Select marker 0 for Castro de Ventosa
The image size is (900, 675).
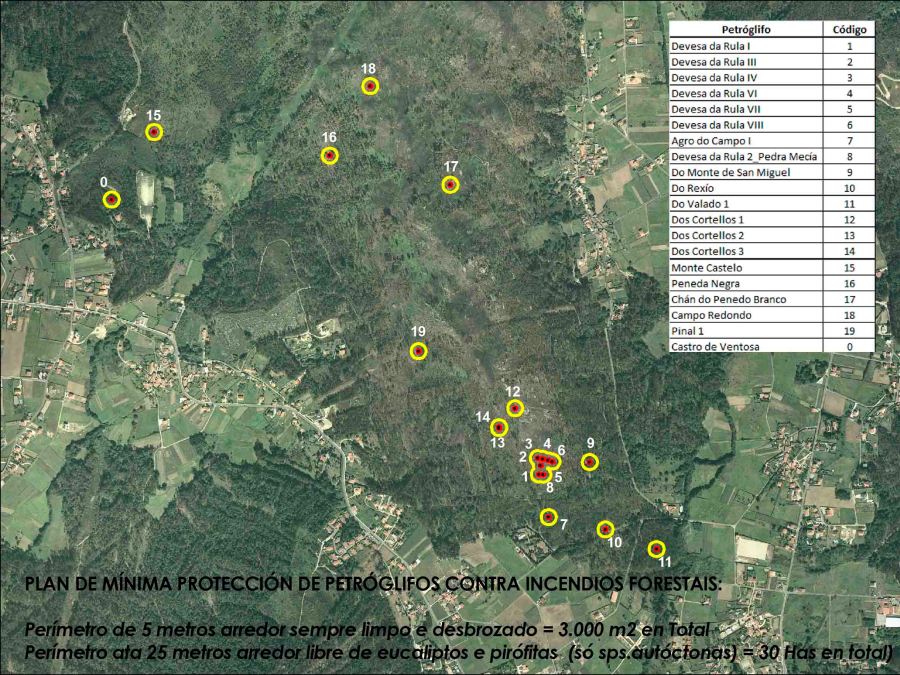click(110, 200)
